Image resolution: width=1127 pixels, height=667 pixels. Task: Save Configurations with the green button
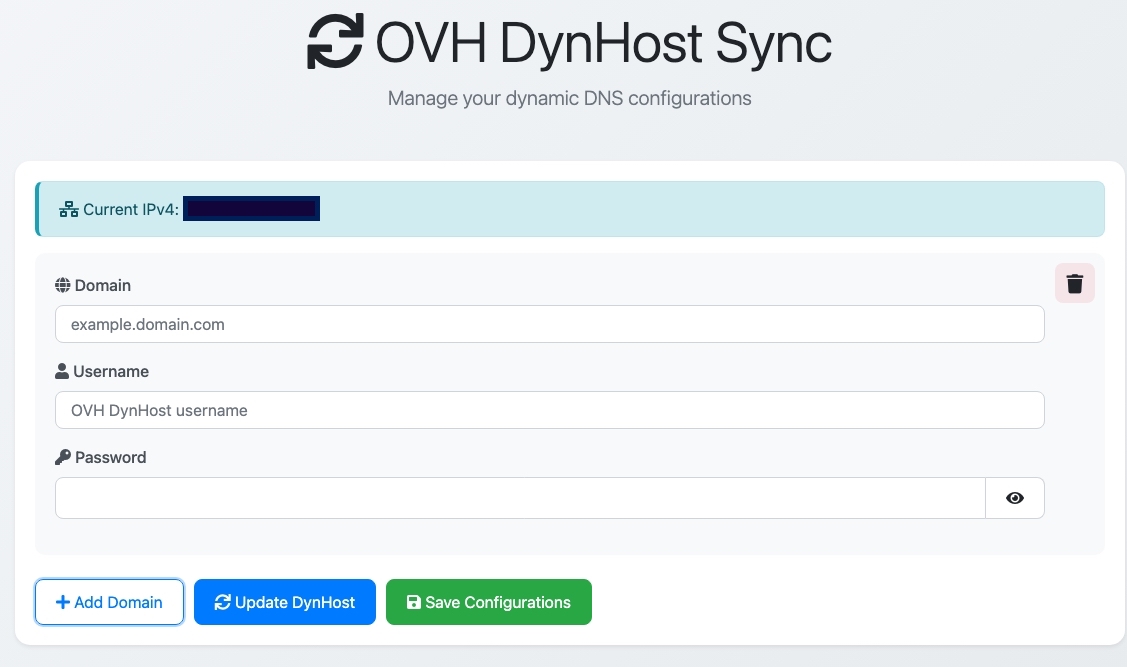pyautogui.click(x=489, y=602)
